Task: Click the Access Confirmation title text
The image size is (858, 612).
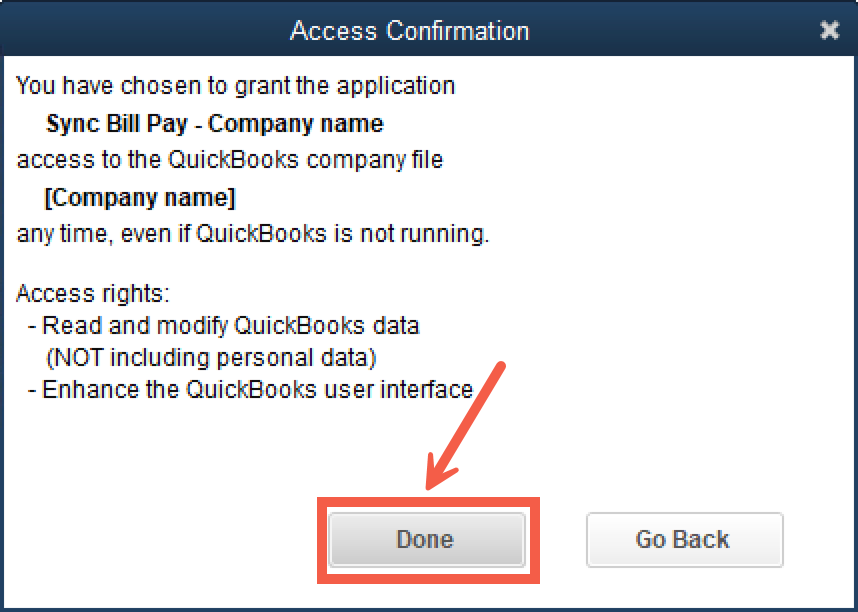Action: click(409, 31)
